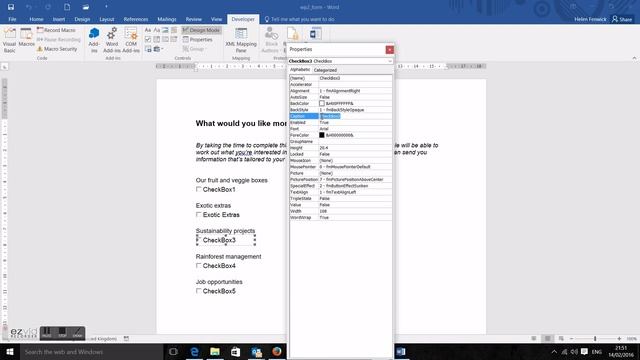Image resolution: width=640 pixels, height=360 pixels.
Task: Open XML Mapping Pane
Action: [241, 40]
